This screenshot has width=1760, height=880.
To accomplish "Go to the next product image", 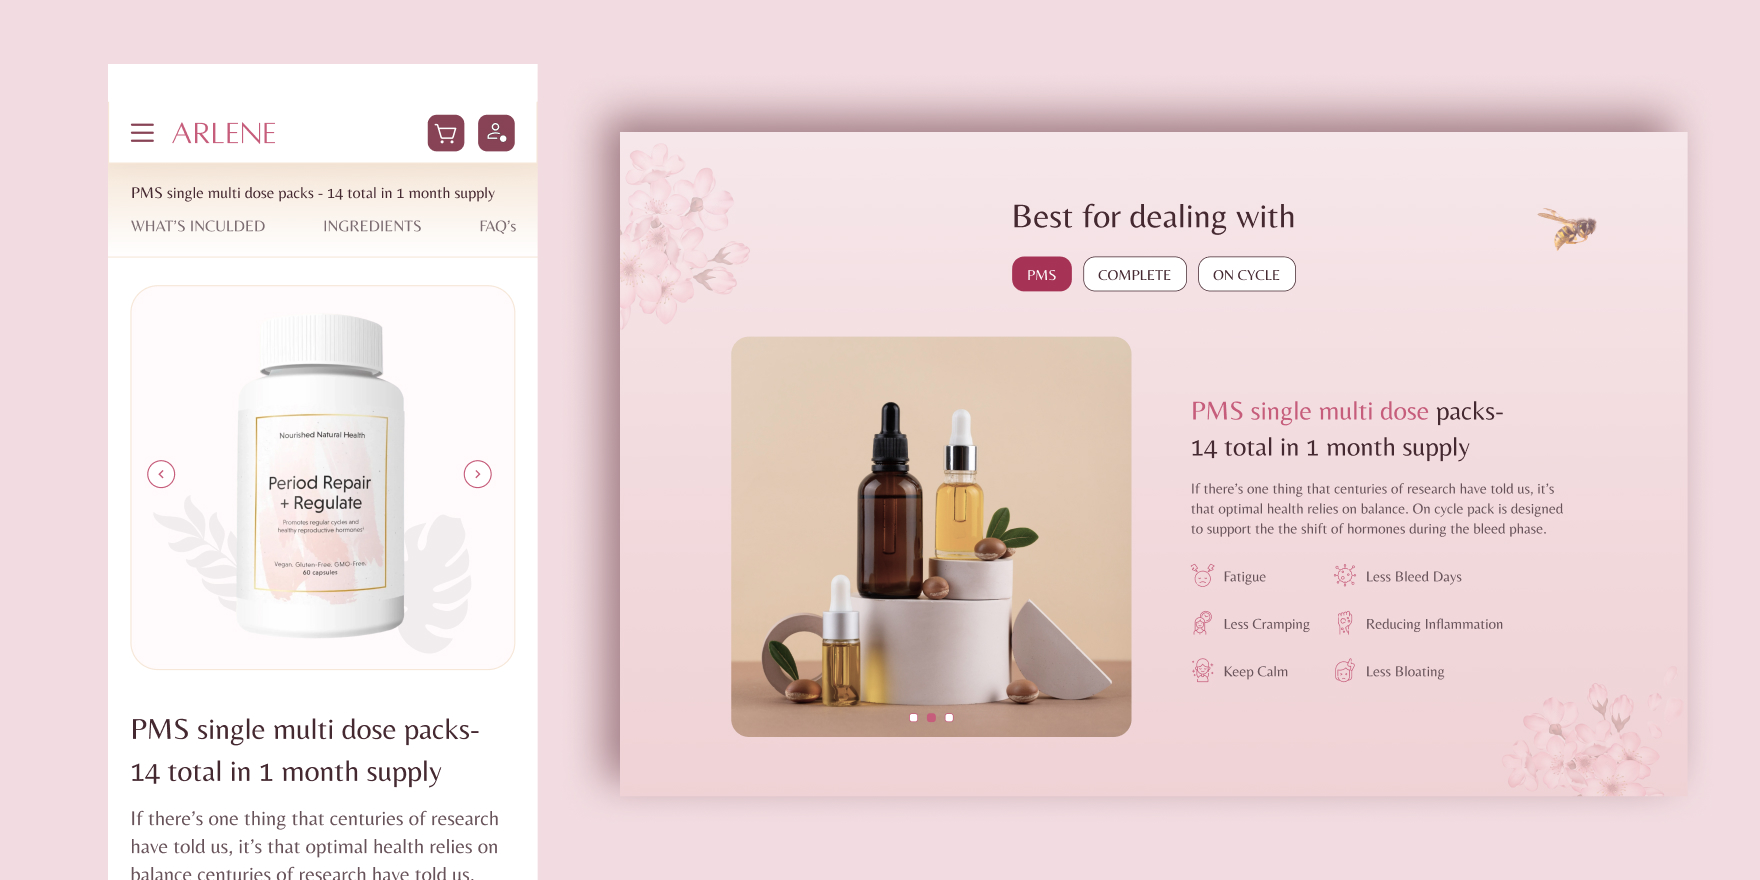I will (x=478, y=474).
